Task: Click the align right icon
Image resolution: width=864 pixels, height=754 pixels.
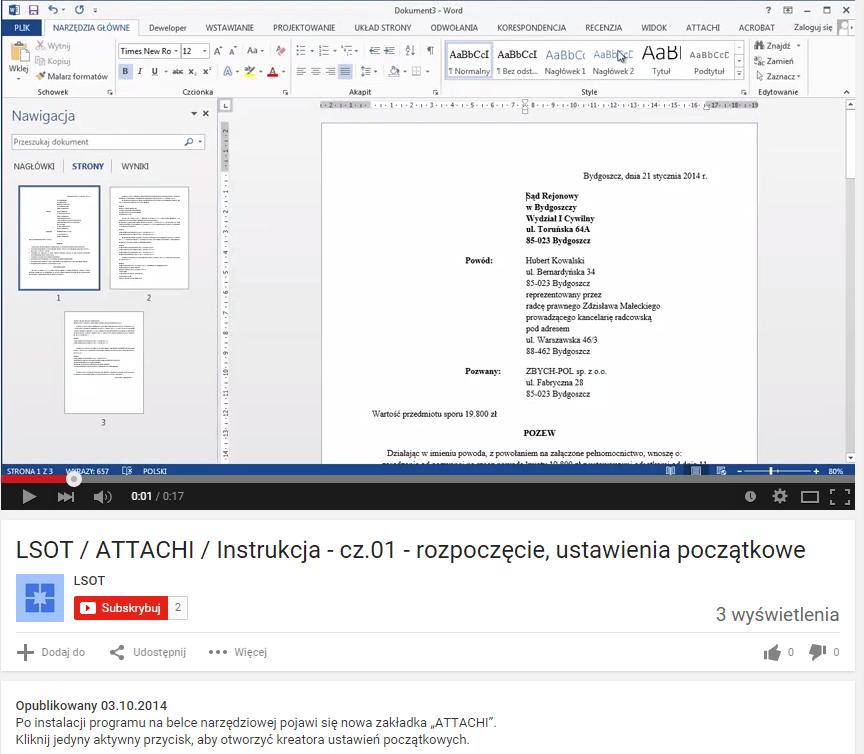Action: click(x=331, y=71)
